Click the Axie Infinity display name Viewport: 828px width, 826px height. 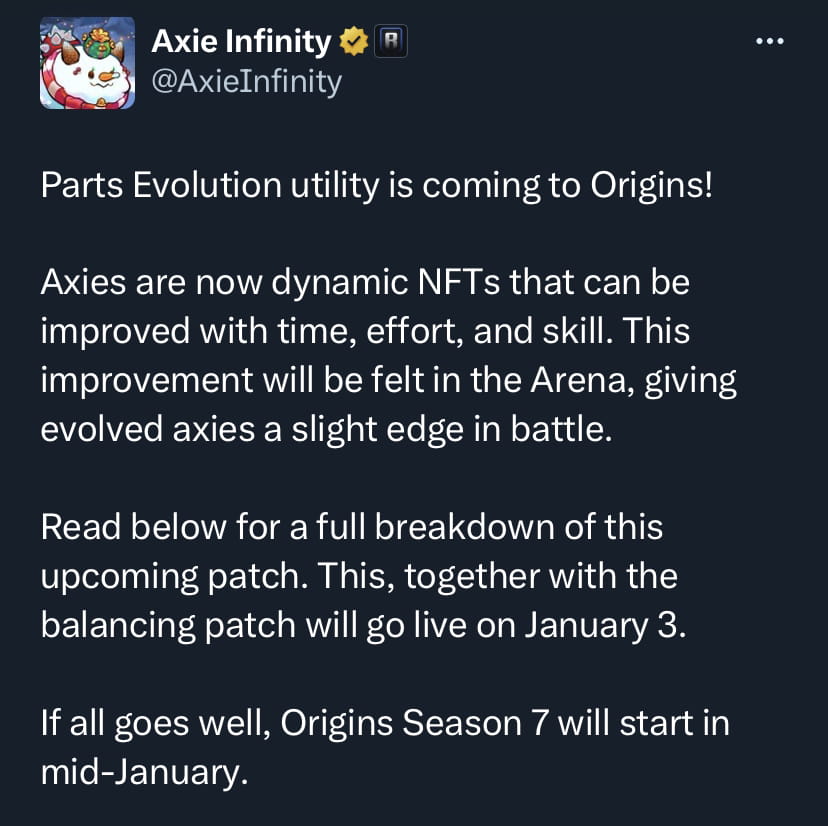click(x=238, y=41)
